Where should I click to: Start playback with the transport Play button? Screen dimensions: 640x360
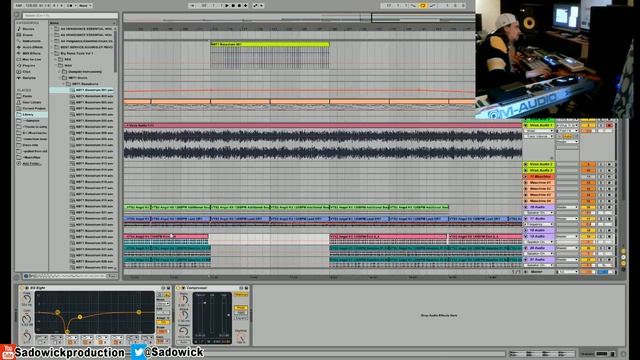click(227, 6)
